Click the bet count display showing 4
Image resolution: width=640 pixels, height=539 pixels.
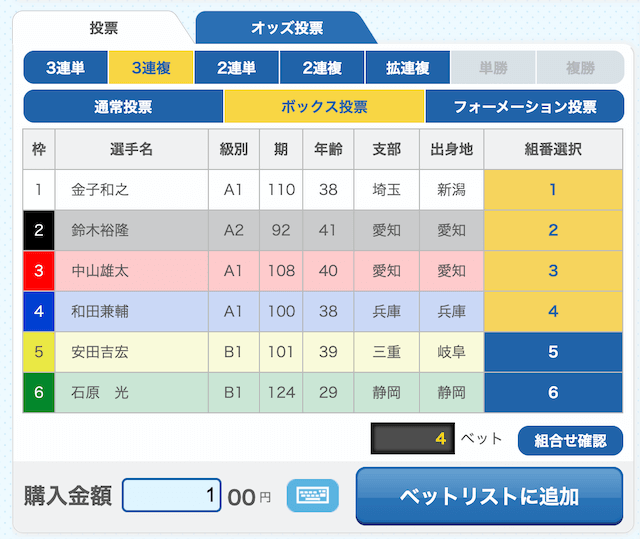[x=413, y=439]
